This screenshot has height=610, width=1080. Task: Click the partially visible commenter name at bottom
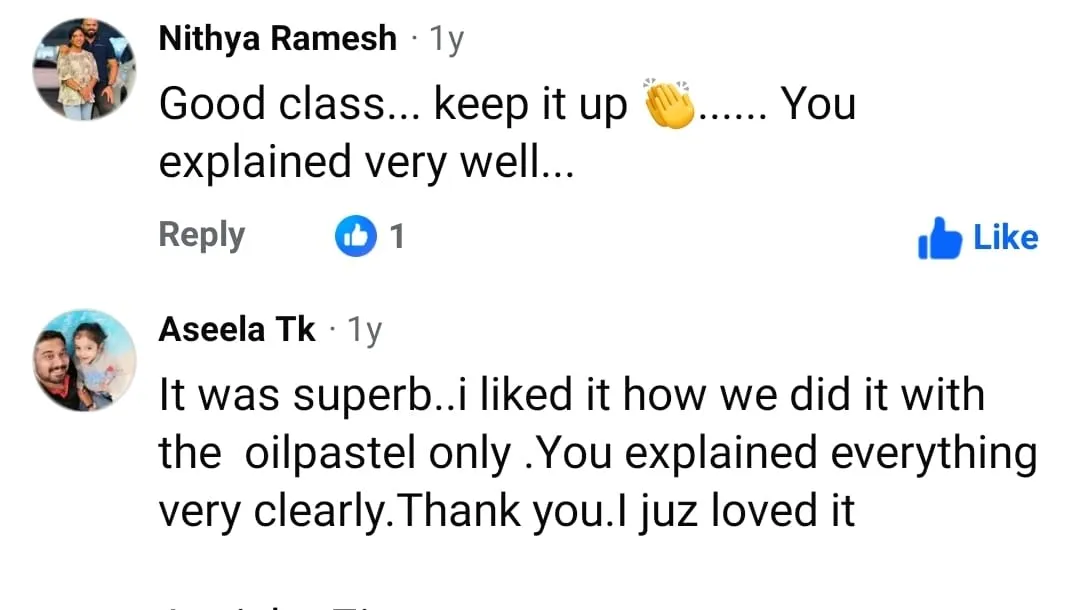tap(270, 604)
